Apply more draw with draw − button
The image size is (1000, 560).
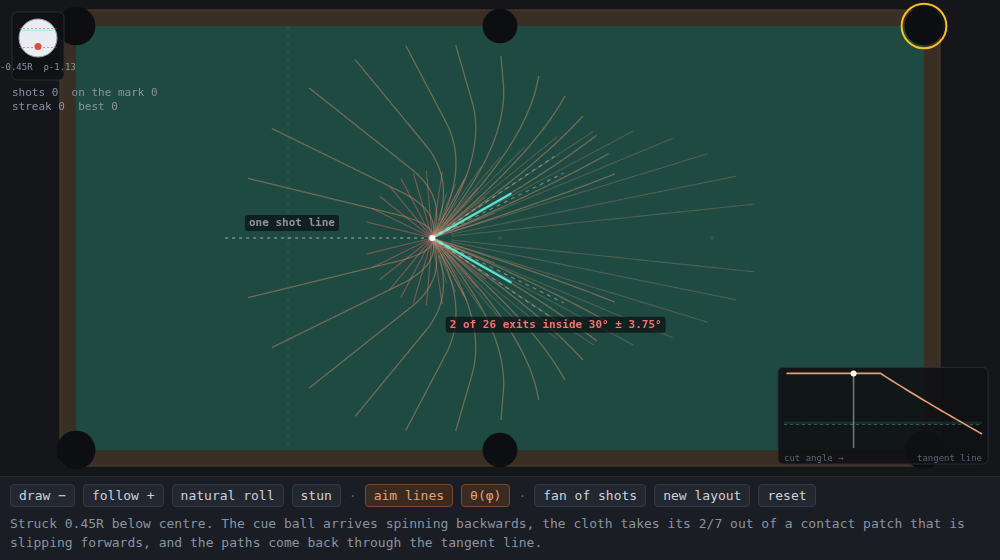(x=43, y=496)
